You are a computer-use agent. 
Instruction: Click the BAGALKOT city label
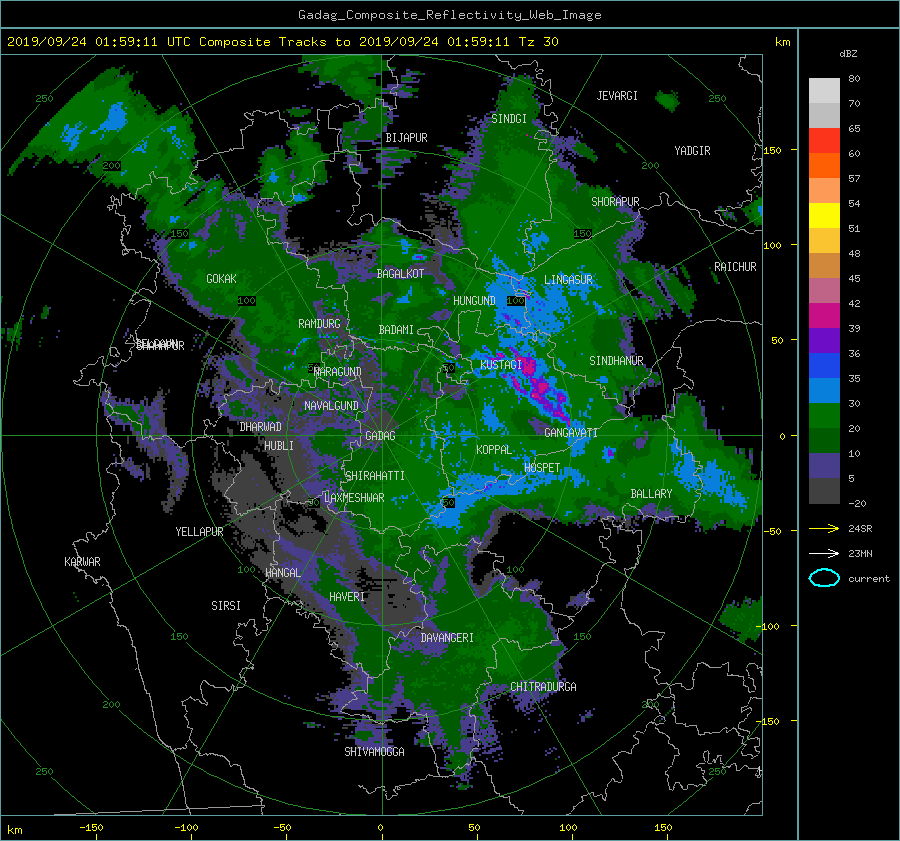click(x=400, y=274)
